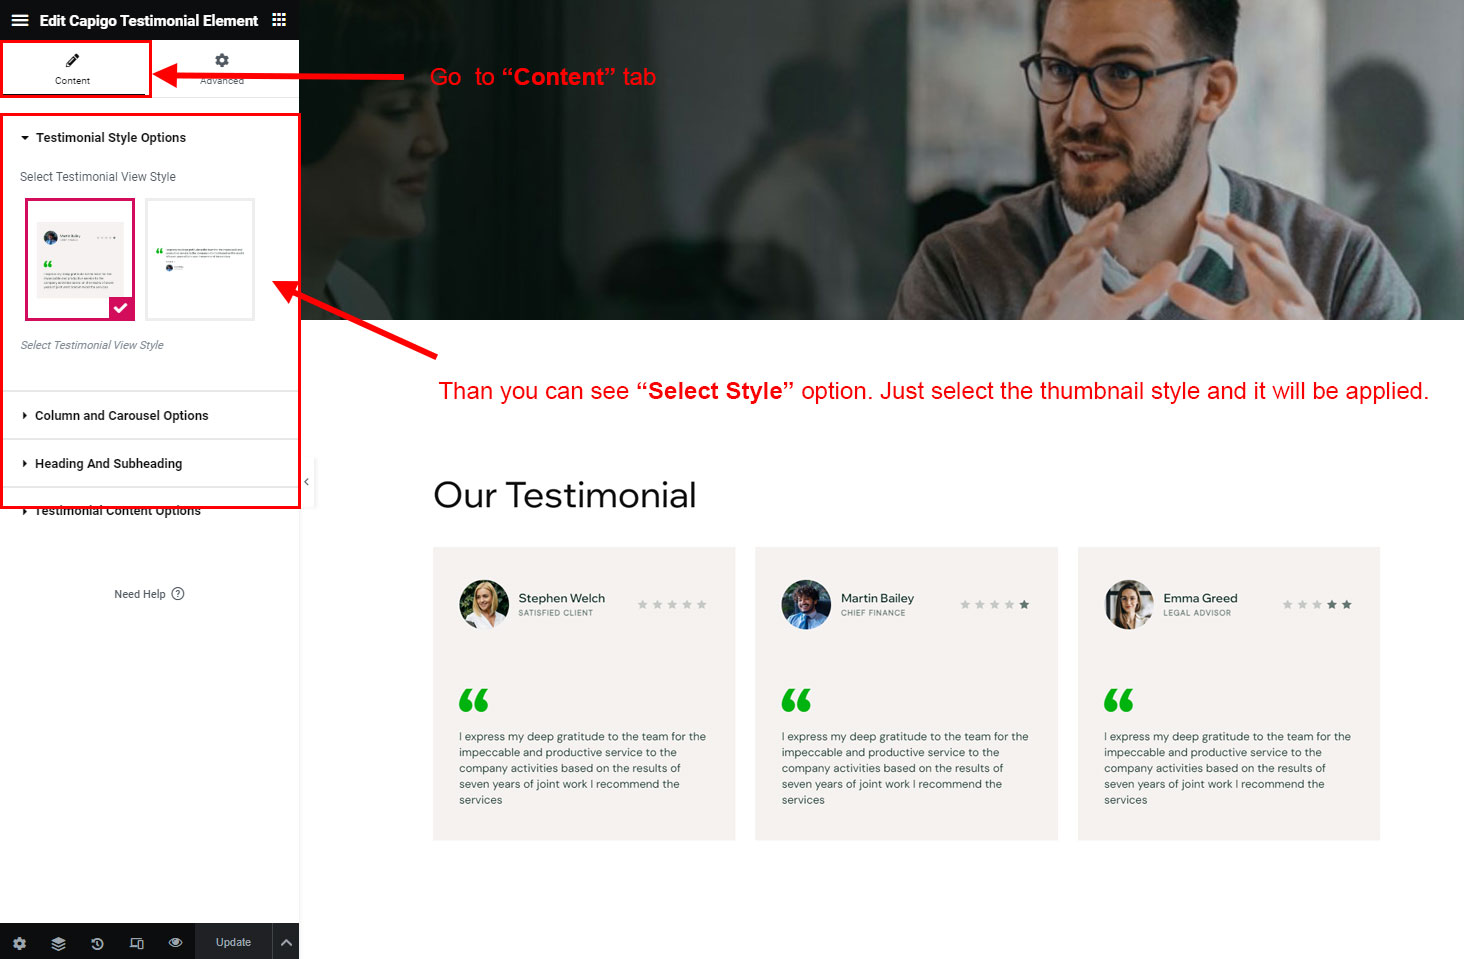Open the revision History icon
Screen dimensions: 1464x959
tap(97, 943)
